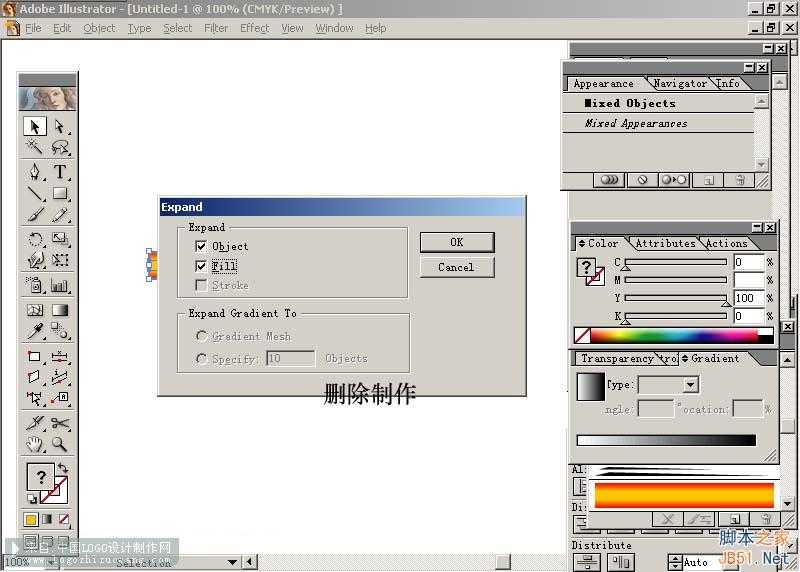Viewport: 800px width, 572px height.
Task: Select the Symbol Sprayer tool
Action: (35, 285)
